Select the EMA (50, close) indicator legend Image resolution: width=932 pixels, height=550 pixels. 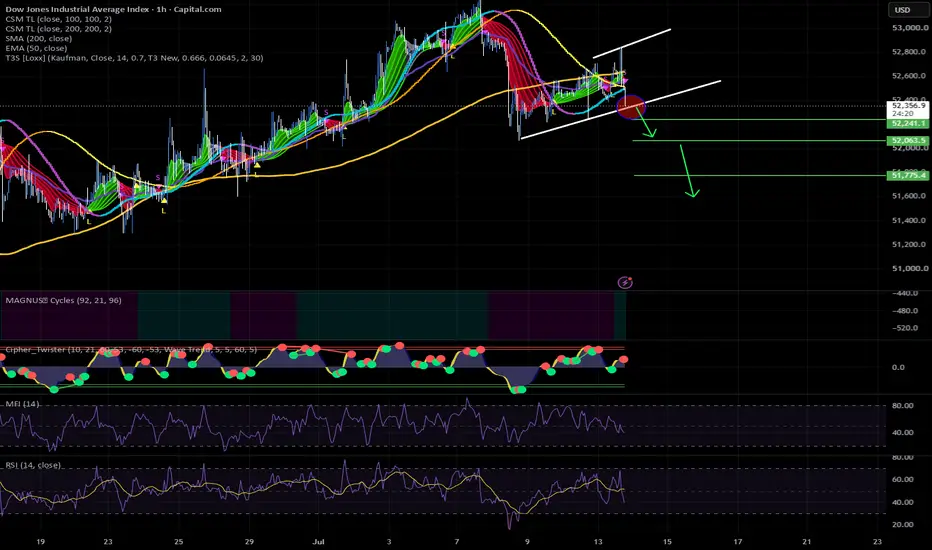[x=36, y=48]
